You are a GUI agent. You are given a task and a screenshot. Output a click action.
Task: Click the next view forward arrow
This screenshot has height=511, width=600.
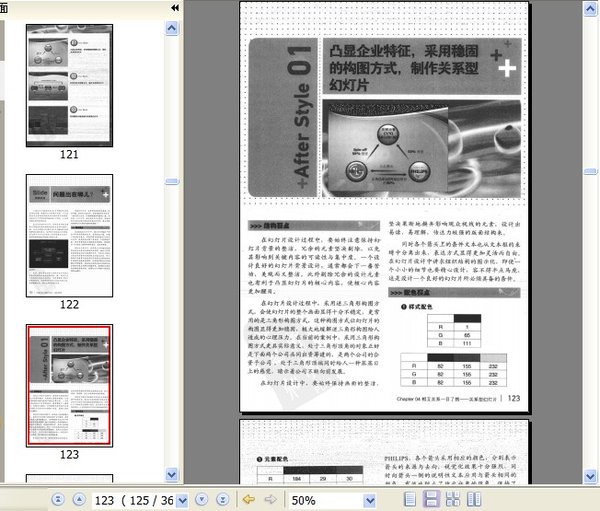tap(270, 499)
